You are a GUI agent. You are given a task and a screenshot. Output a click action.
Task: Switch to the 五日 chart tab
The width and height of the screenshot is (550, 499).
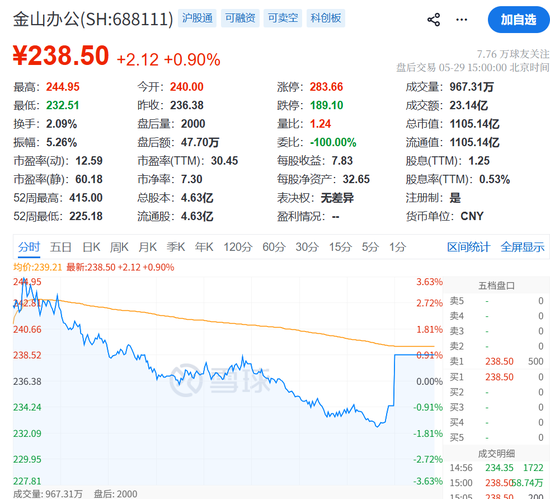tap(60, 247)
